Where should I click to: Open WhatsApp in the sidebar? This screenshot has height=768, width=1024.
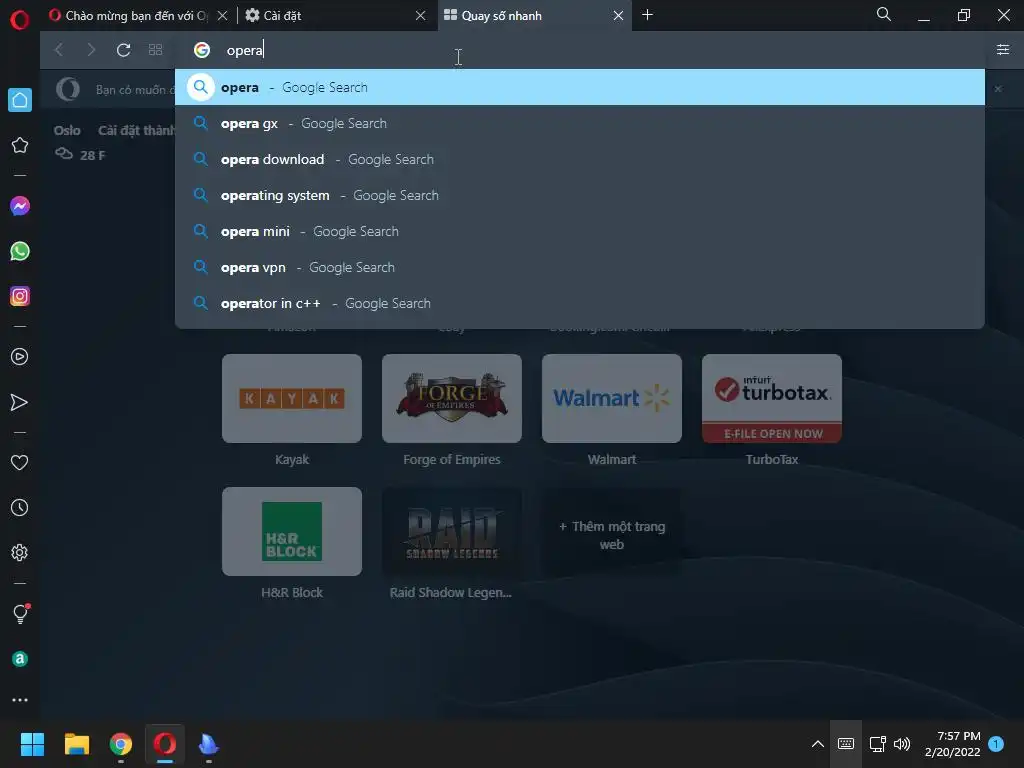20,251
